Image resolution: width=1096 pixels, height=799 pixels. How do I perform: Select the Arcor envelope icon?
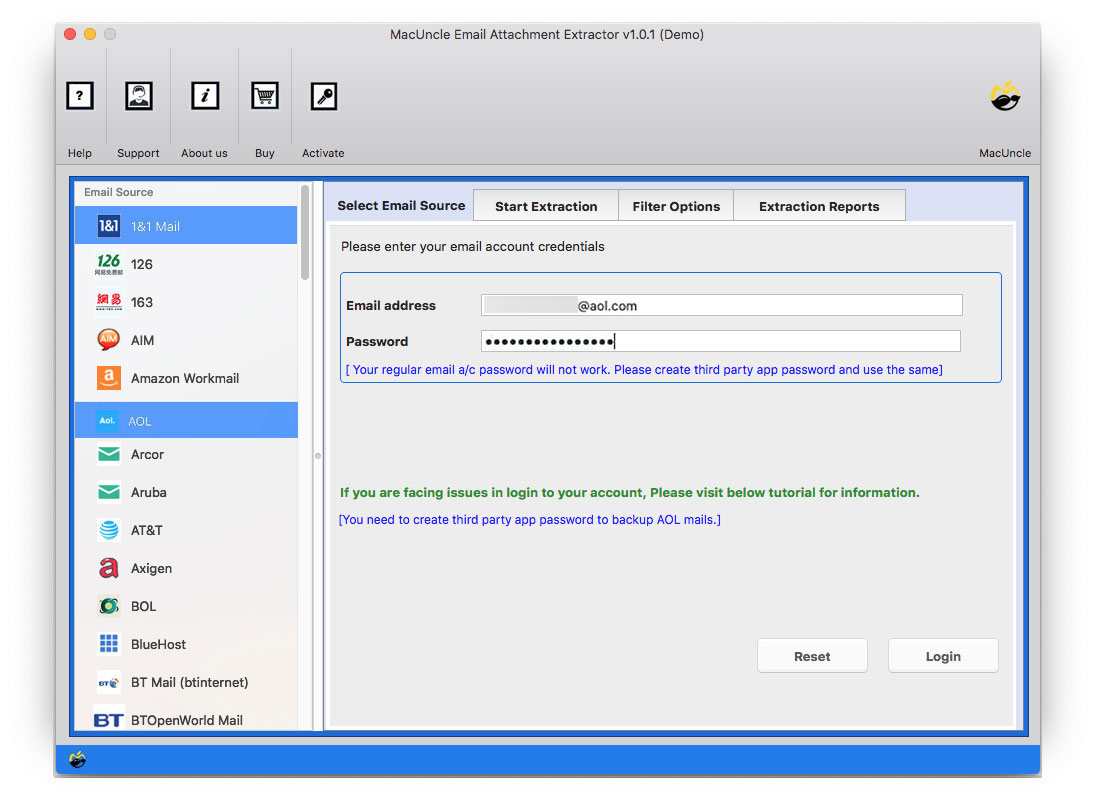tap(108, 454)
